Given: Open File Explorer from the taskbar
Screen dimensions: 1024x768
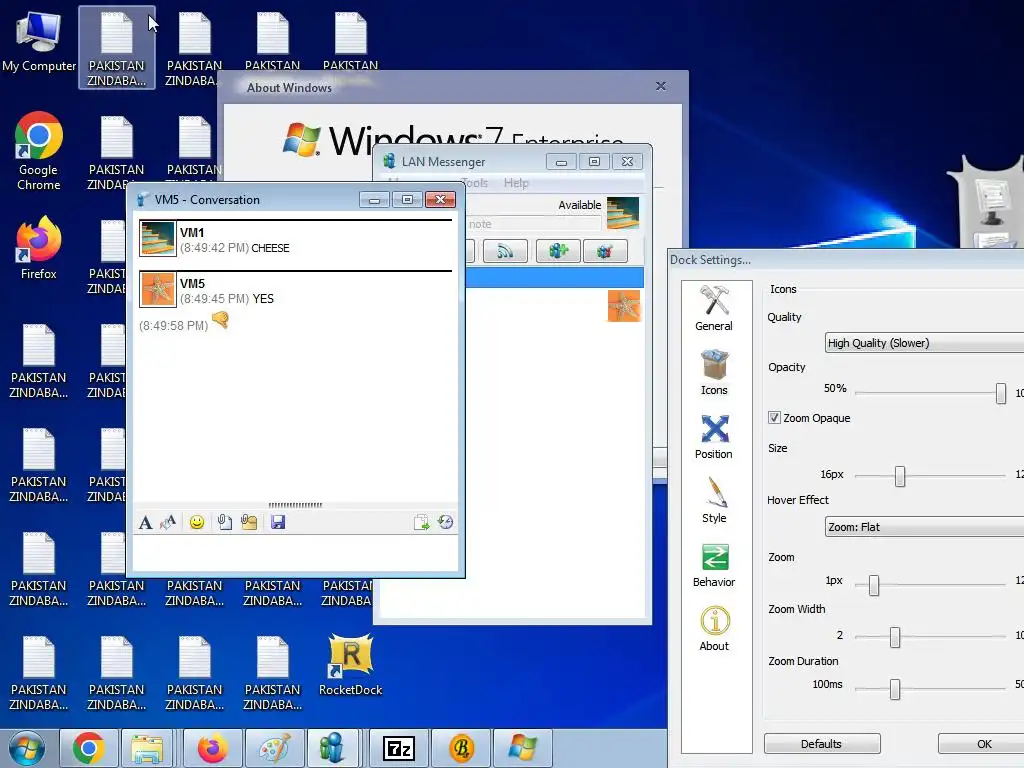Looking at the screenshot, I should click(147, 748).
